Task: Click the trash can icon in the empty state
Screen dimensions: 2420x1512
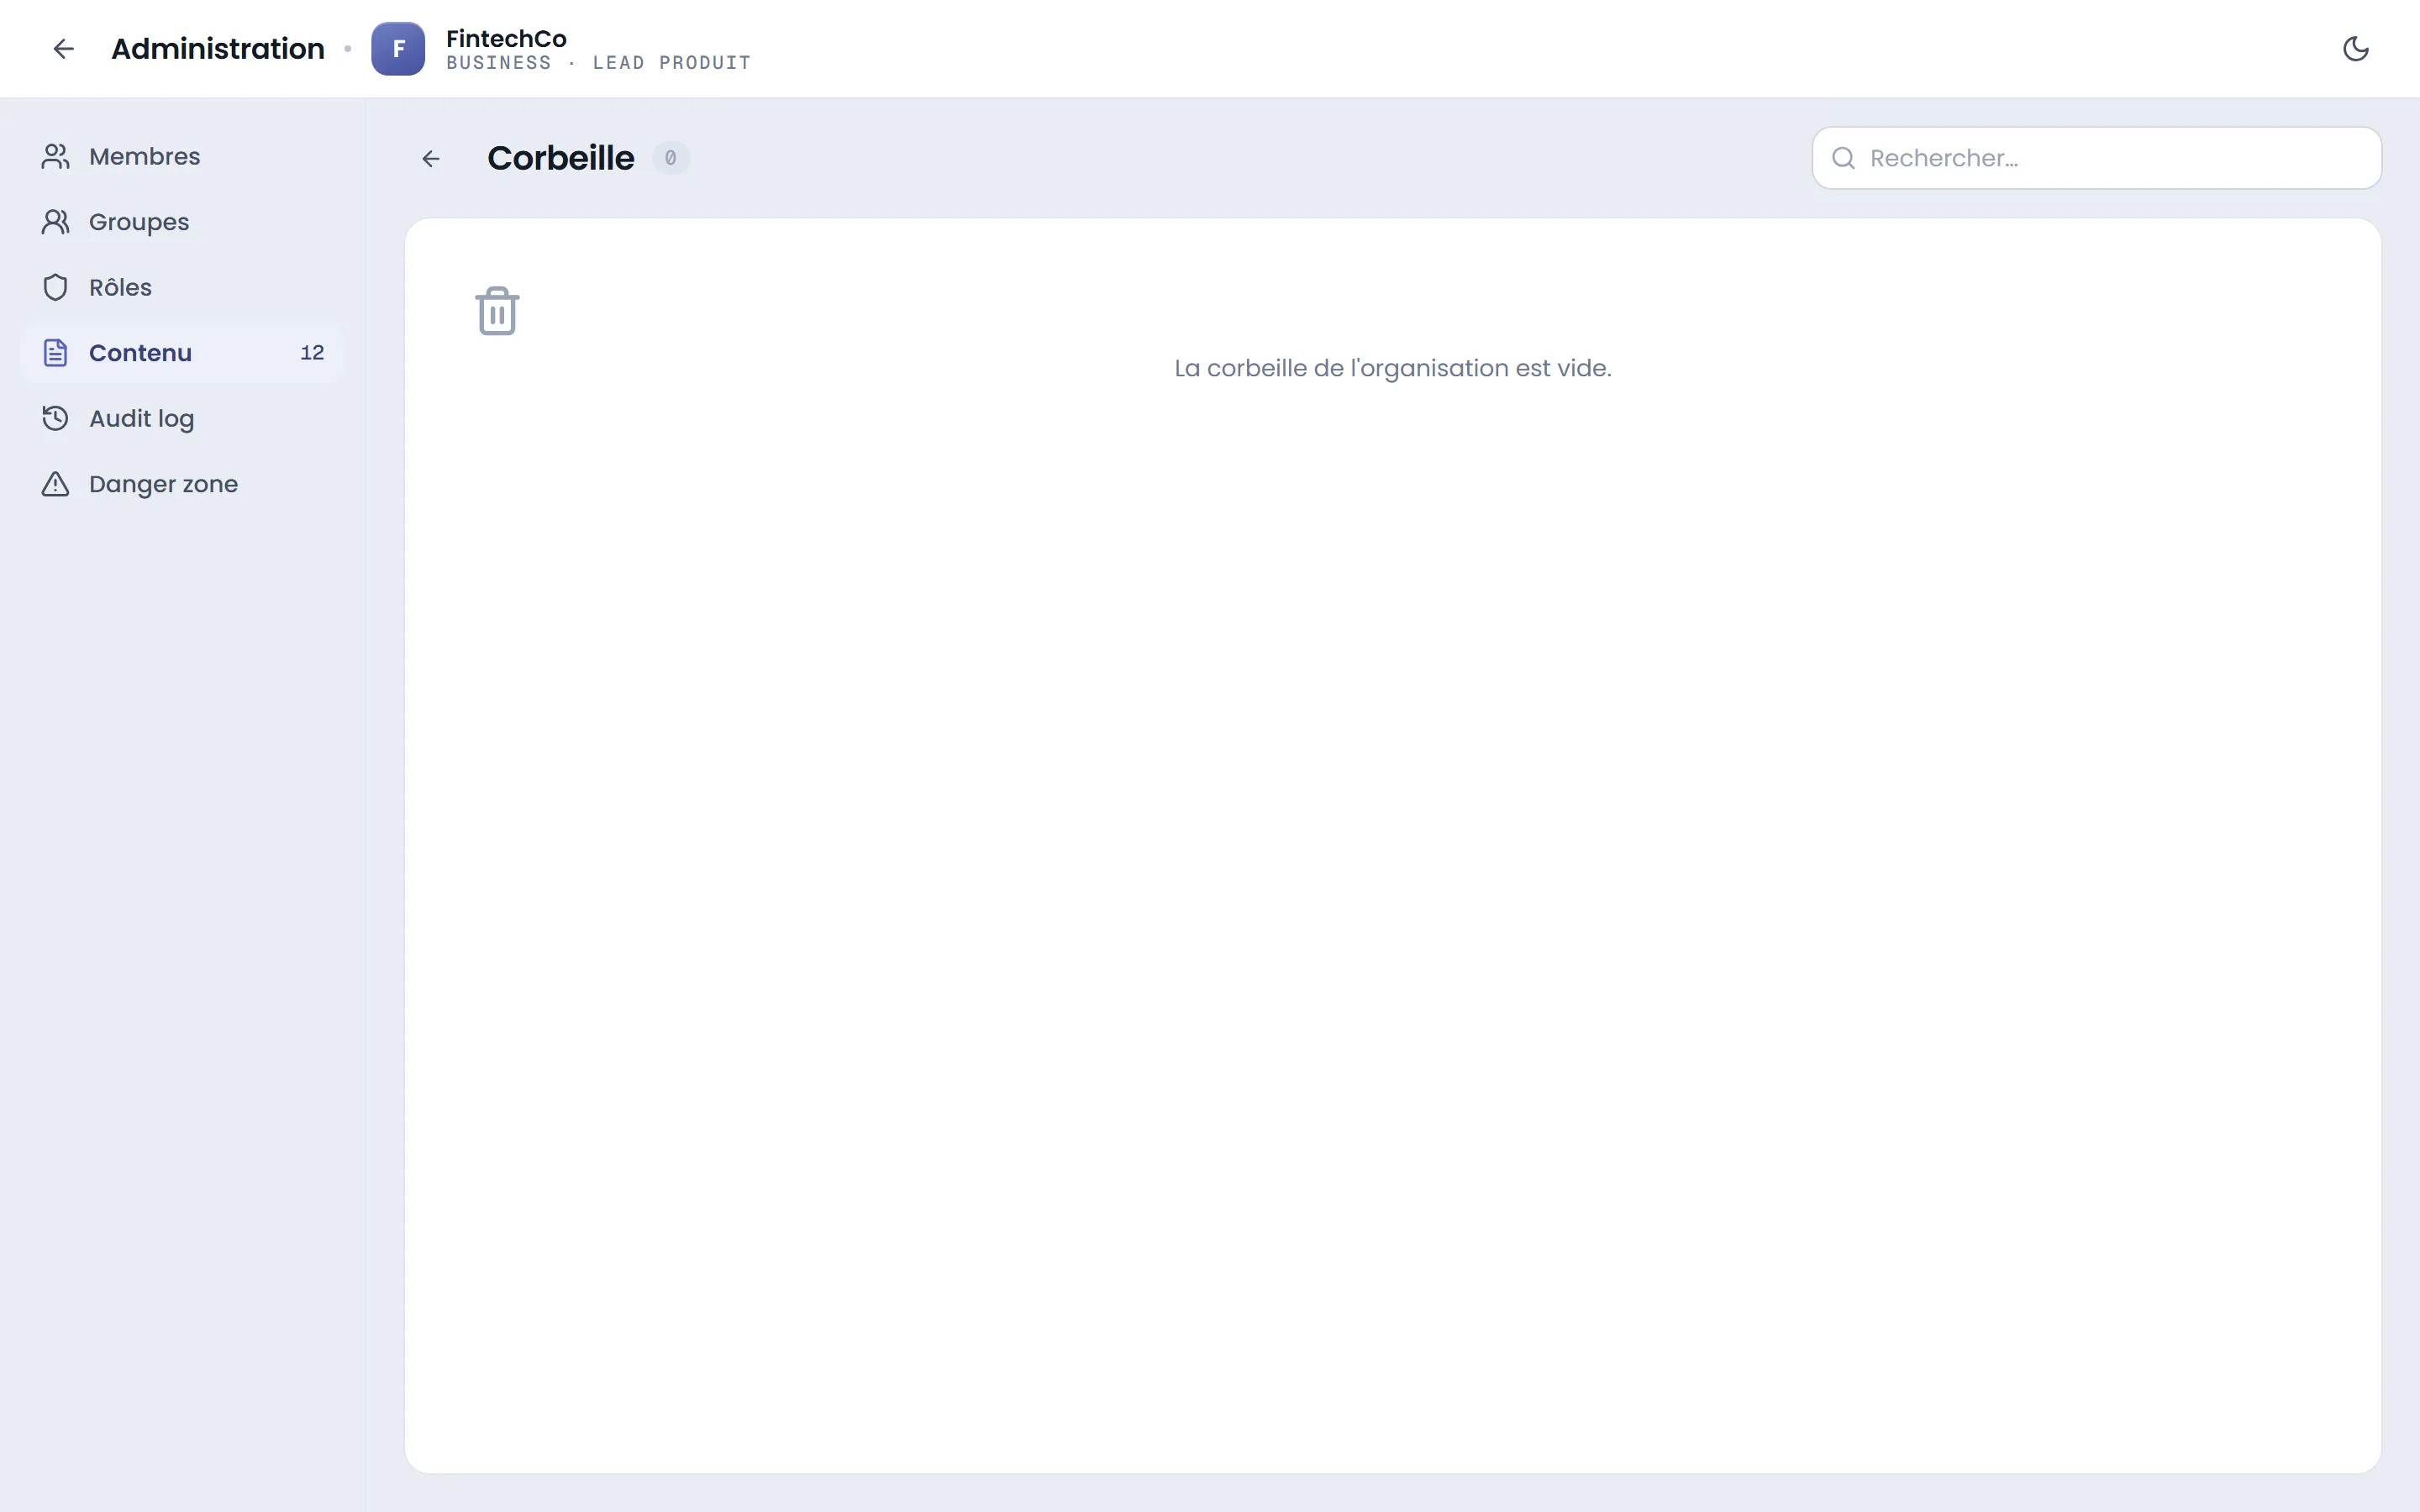Action: point(497,311)
